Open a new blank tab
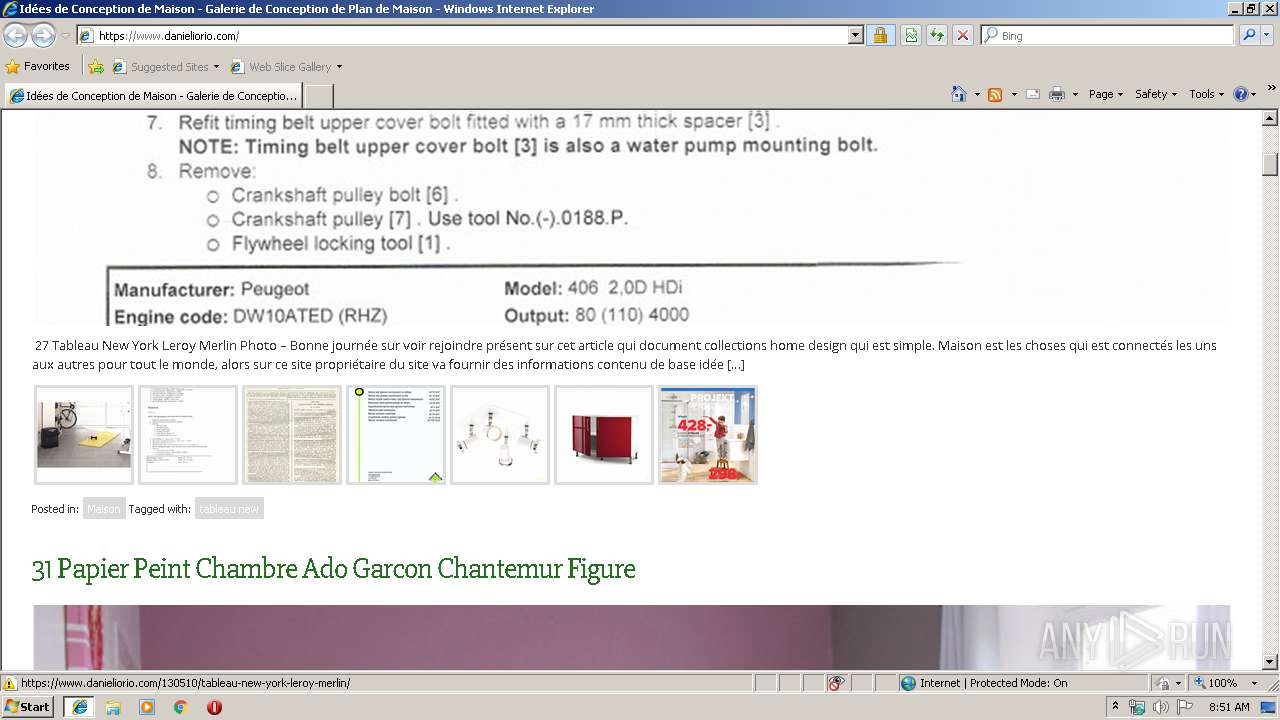 (x=319, y=96)
